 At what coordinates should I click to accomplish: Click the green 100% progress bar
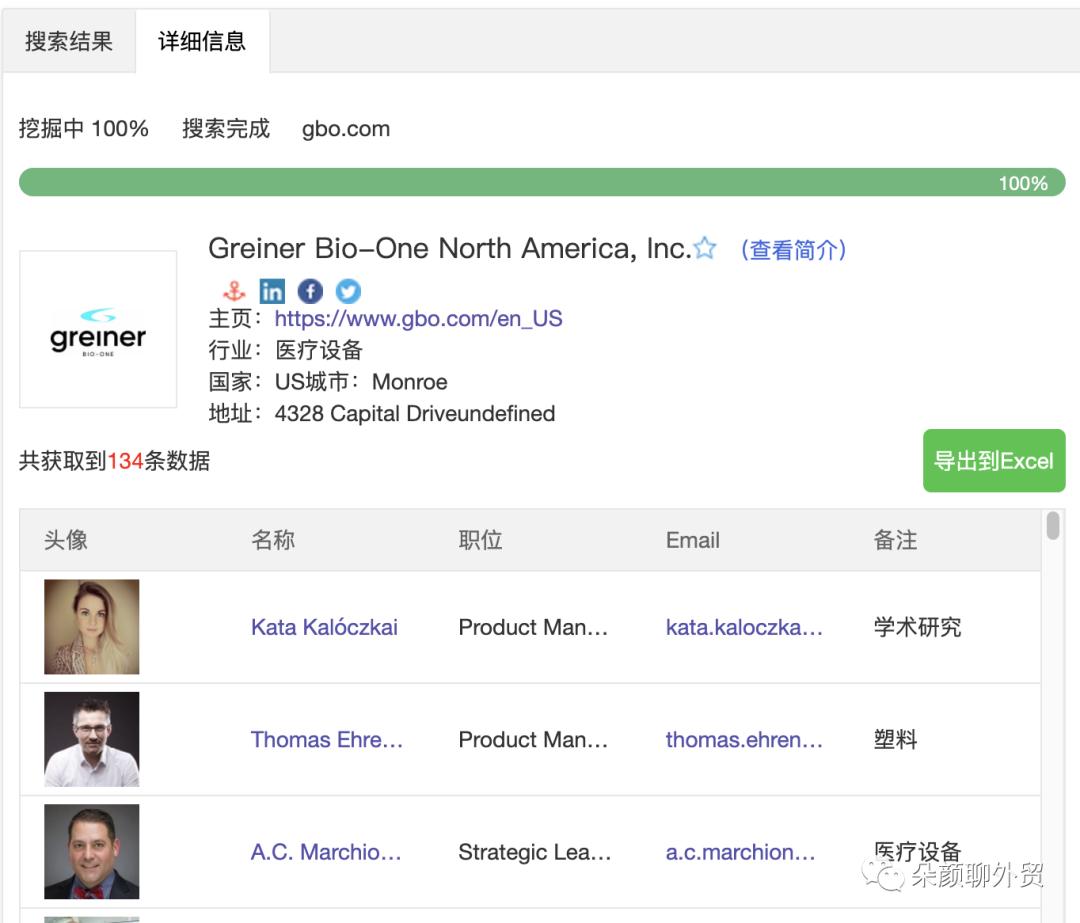pyautogui.click(x=542, y=182)
